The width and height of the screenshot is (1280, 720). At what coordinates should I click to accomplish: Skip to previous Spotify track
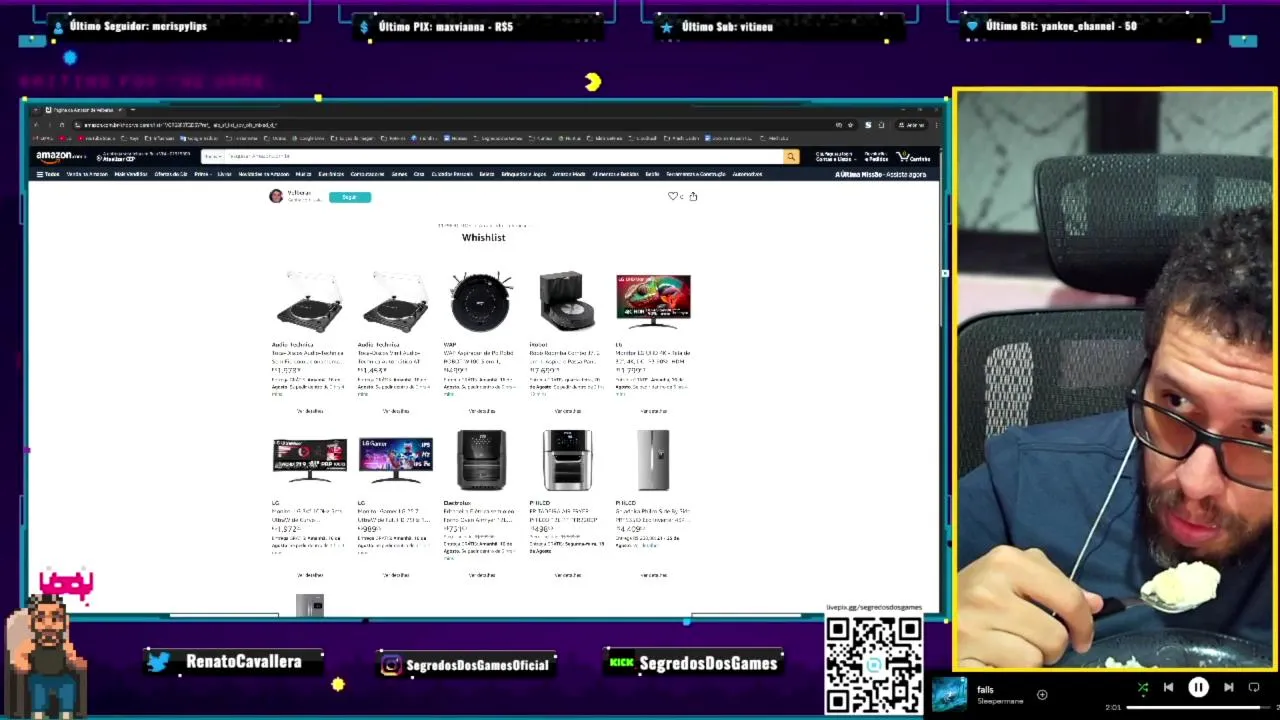coord(1168,687)
